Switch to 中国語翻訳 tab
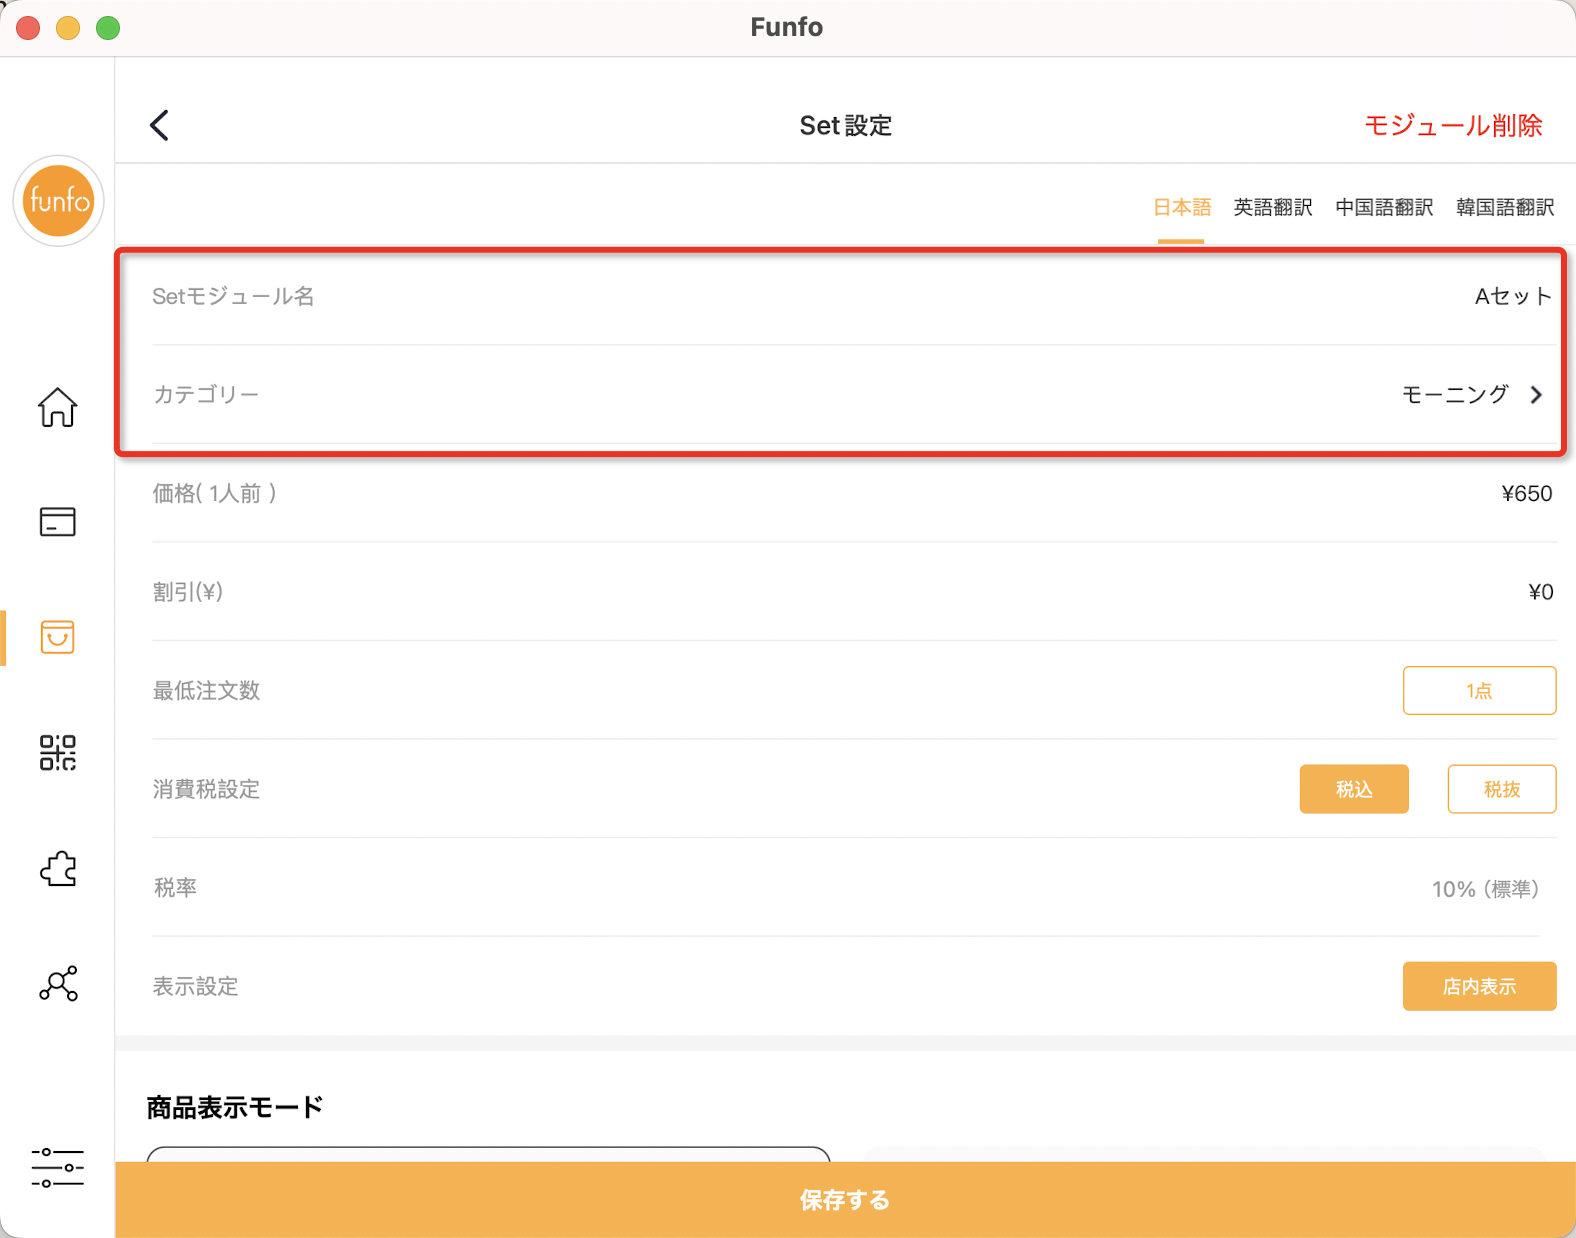This screenshot has height=1238, width=1576. coord(1384,207)
